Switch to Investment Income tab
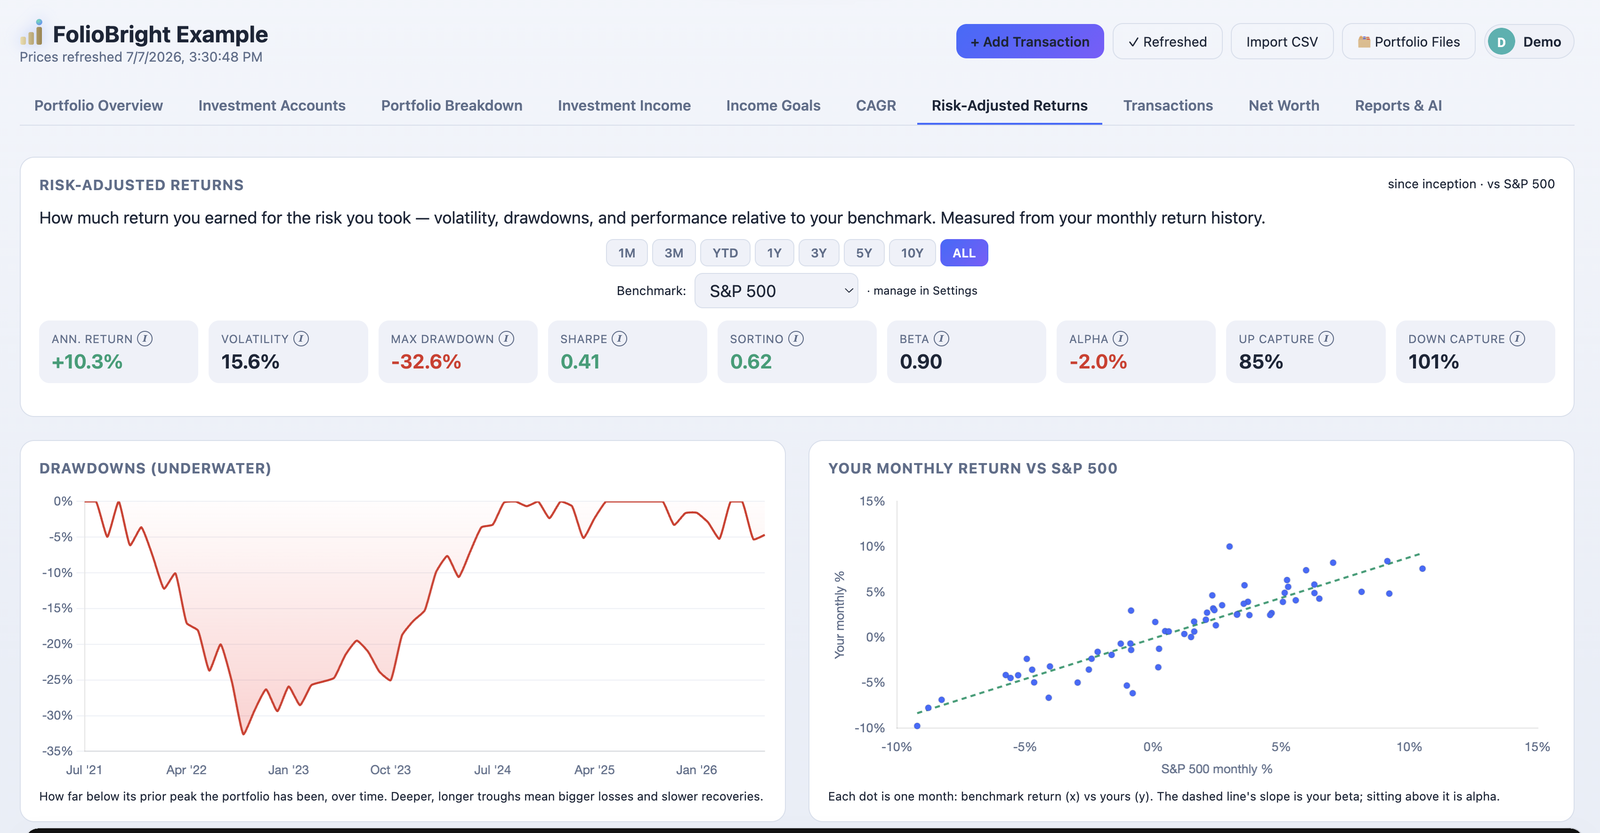The height and width of the screenshot is (833, 1600). tap(624, 105)
